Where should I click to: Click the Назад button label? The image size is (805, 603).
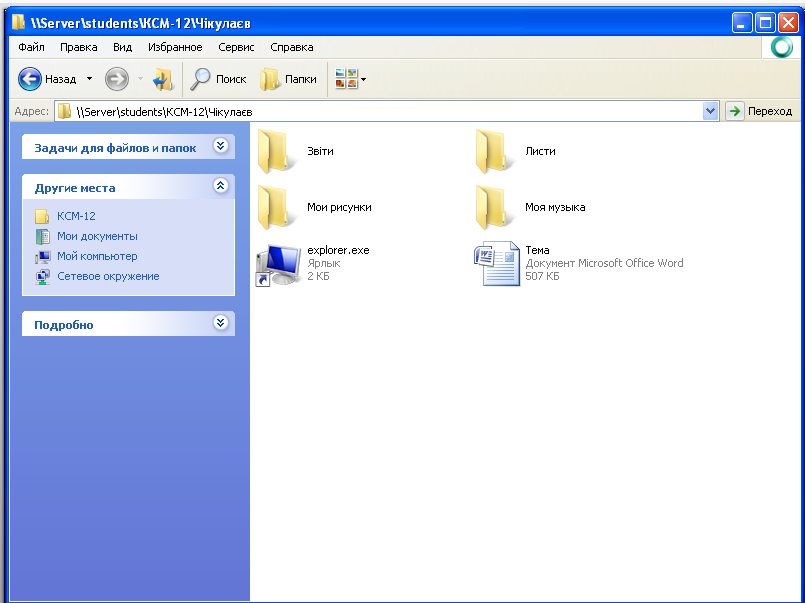[x=61, y=79]
